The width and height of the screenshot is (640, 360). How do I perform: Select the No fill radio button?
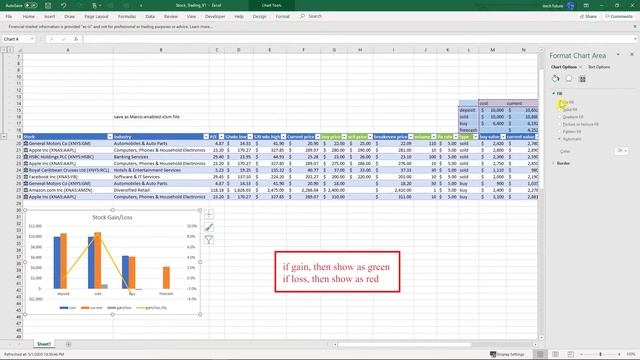click(x=560, y=102)
